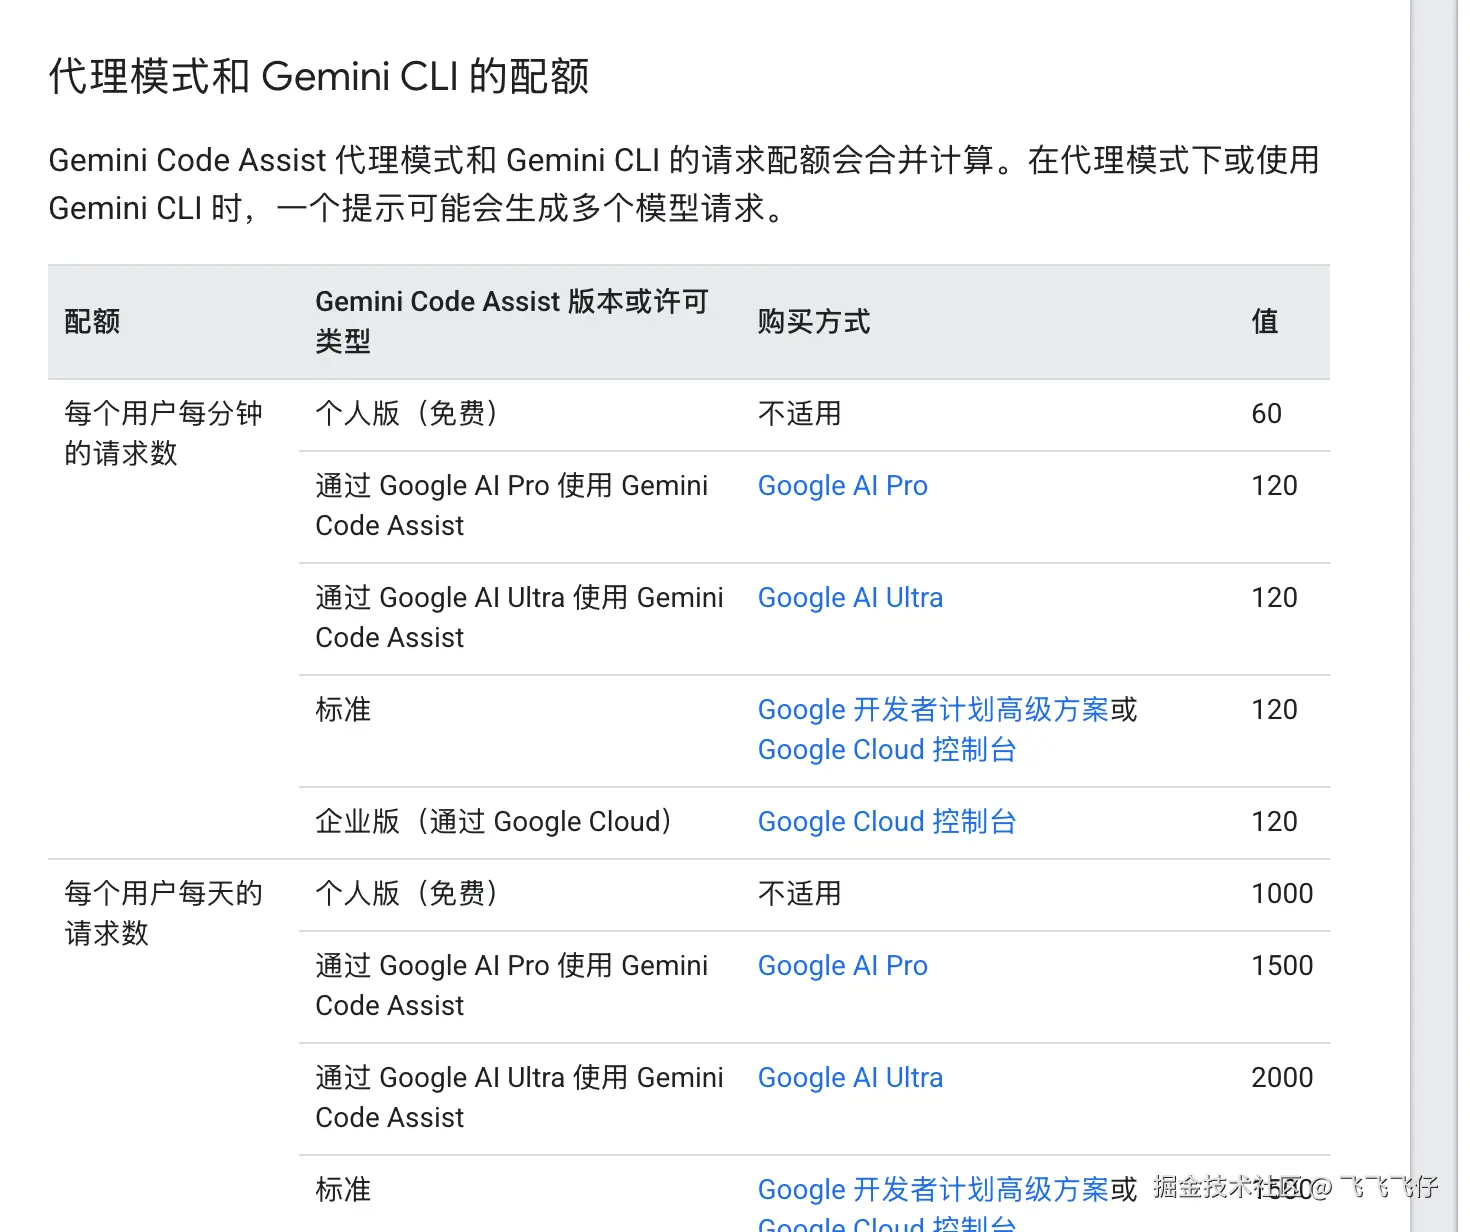
Task: Click the Gemini Code Assist 版本或许可类型 column header
Action: point(512,322)
